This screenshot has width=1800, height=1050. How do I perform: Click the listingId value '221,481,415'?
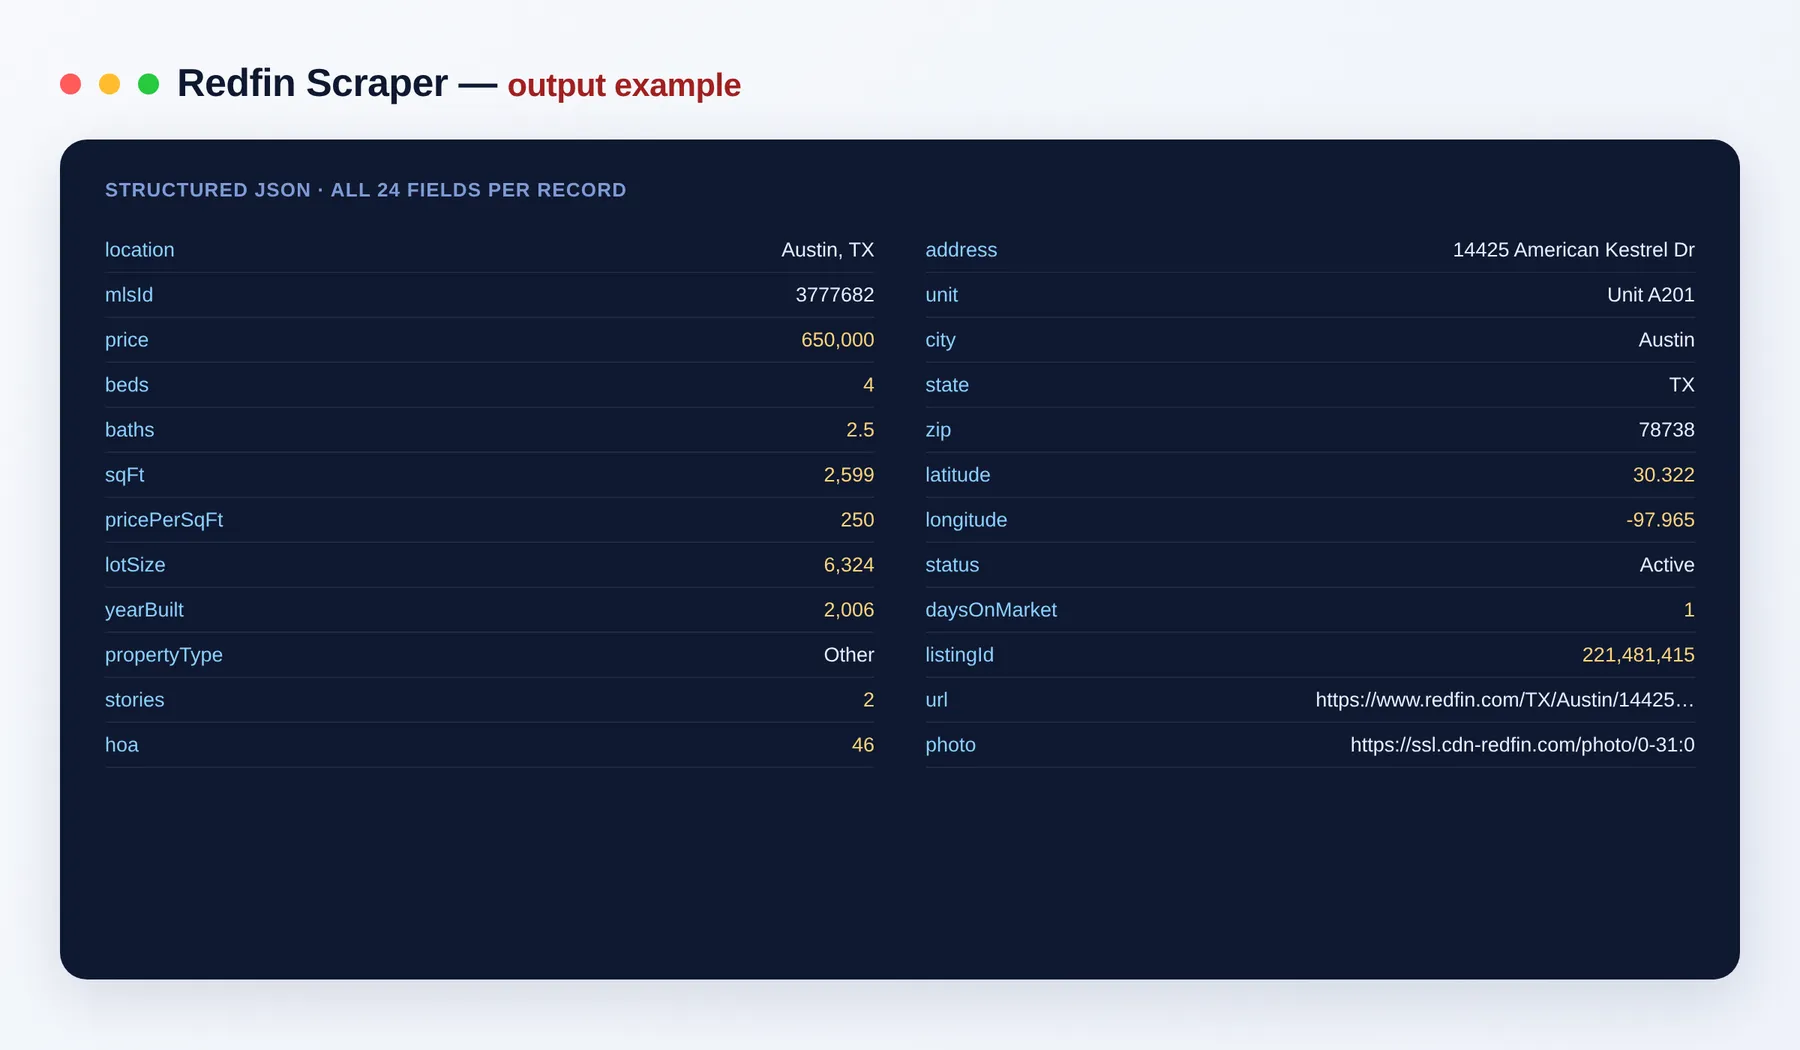pos(1638,655)
